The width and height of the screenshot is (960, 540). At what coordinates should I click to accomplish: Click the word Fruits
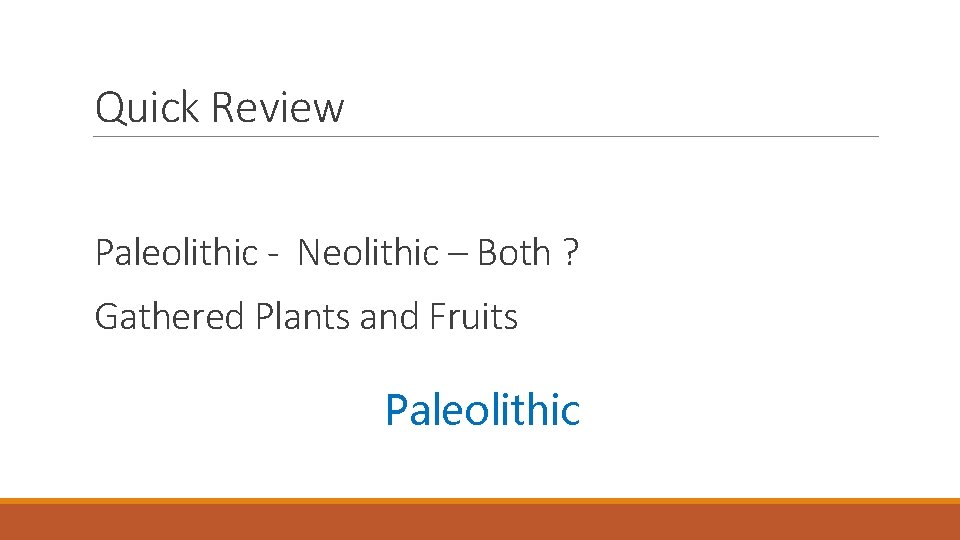pos(473,317)
